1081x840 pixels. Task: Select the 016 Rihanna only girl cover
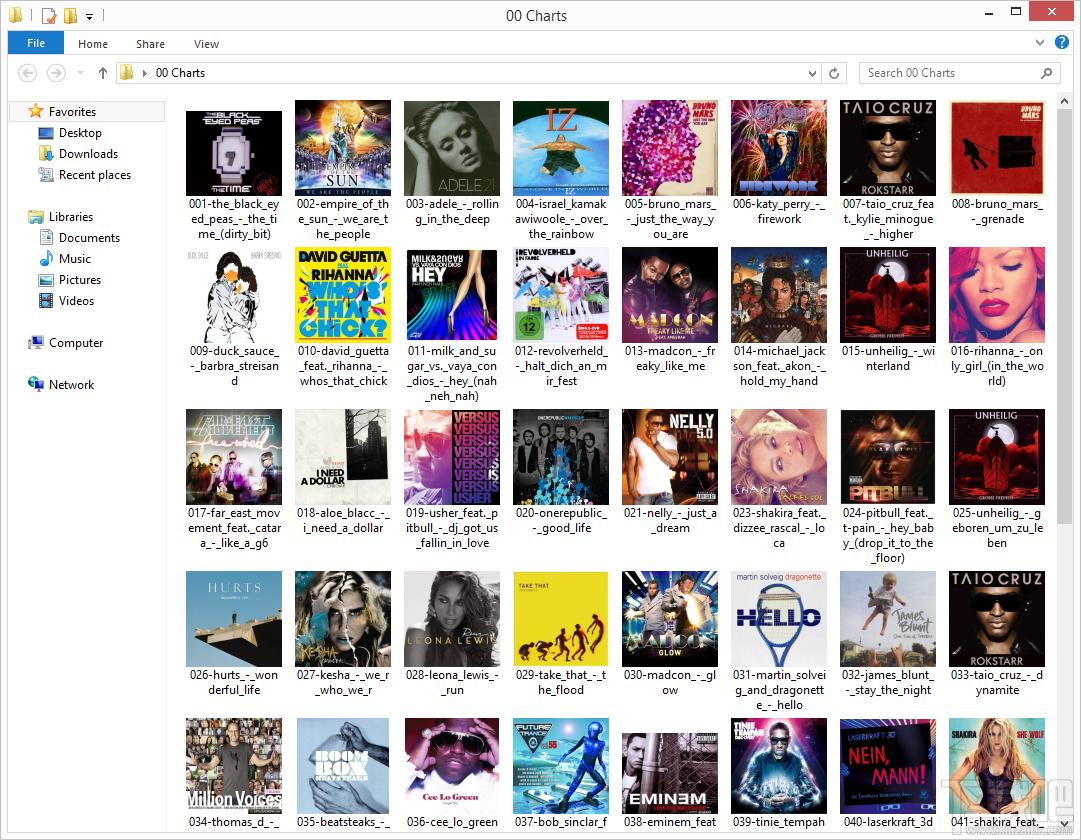click(997, 295)
